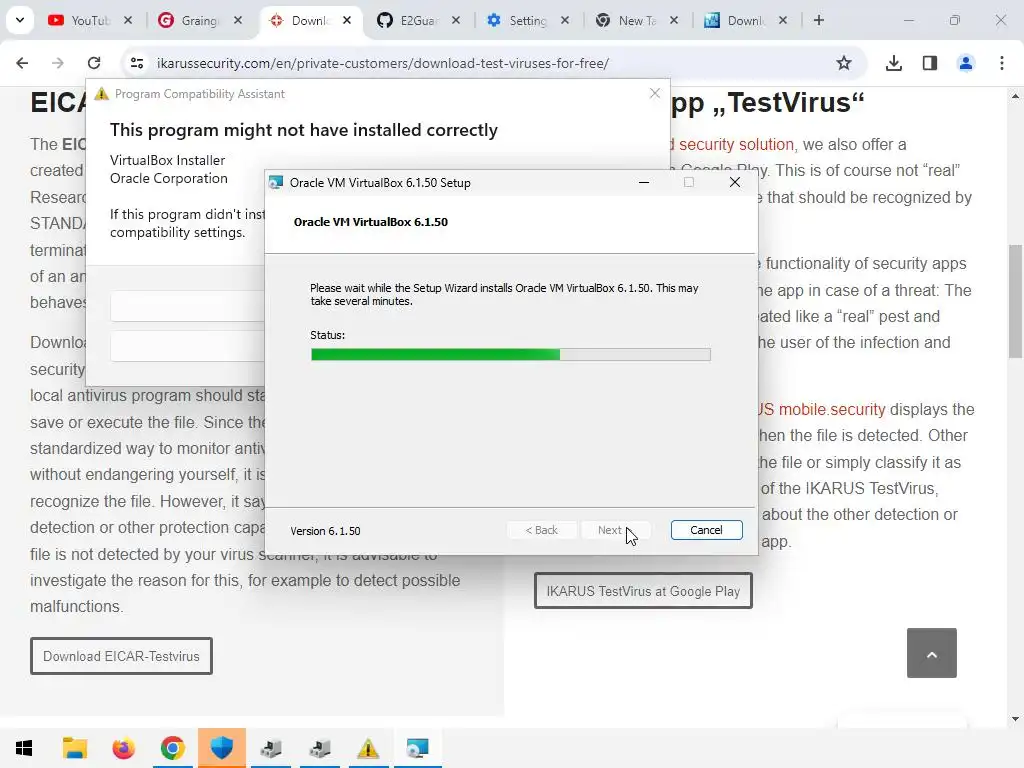Close the active Download tab

point(347,20)
